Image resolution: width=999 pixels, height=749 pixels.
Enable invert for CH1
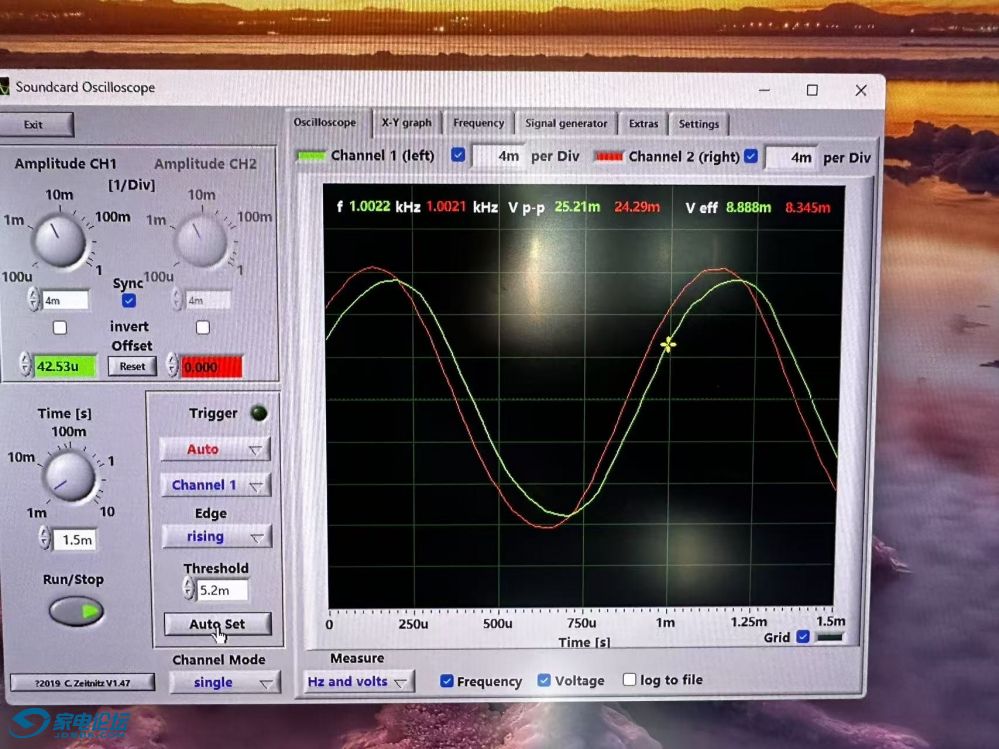pyautogui.click(x=60, y=327)
